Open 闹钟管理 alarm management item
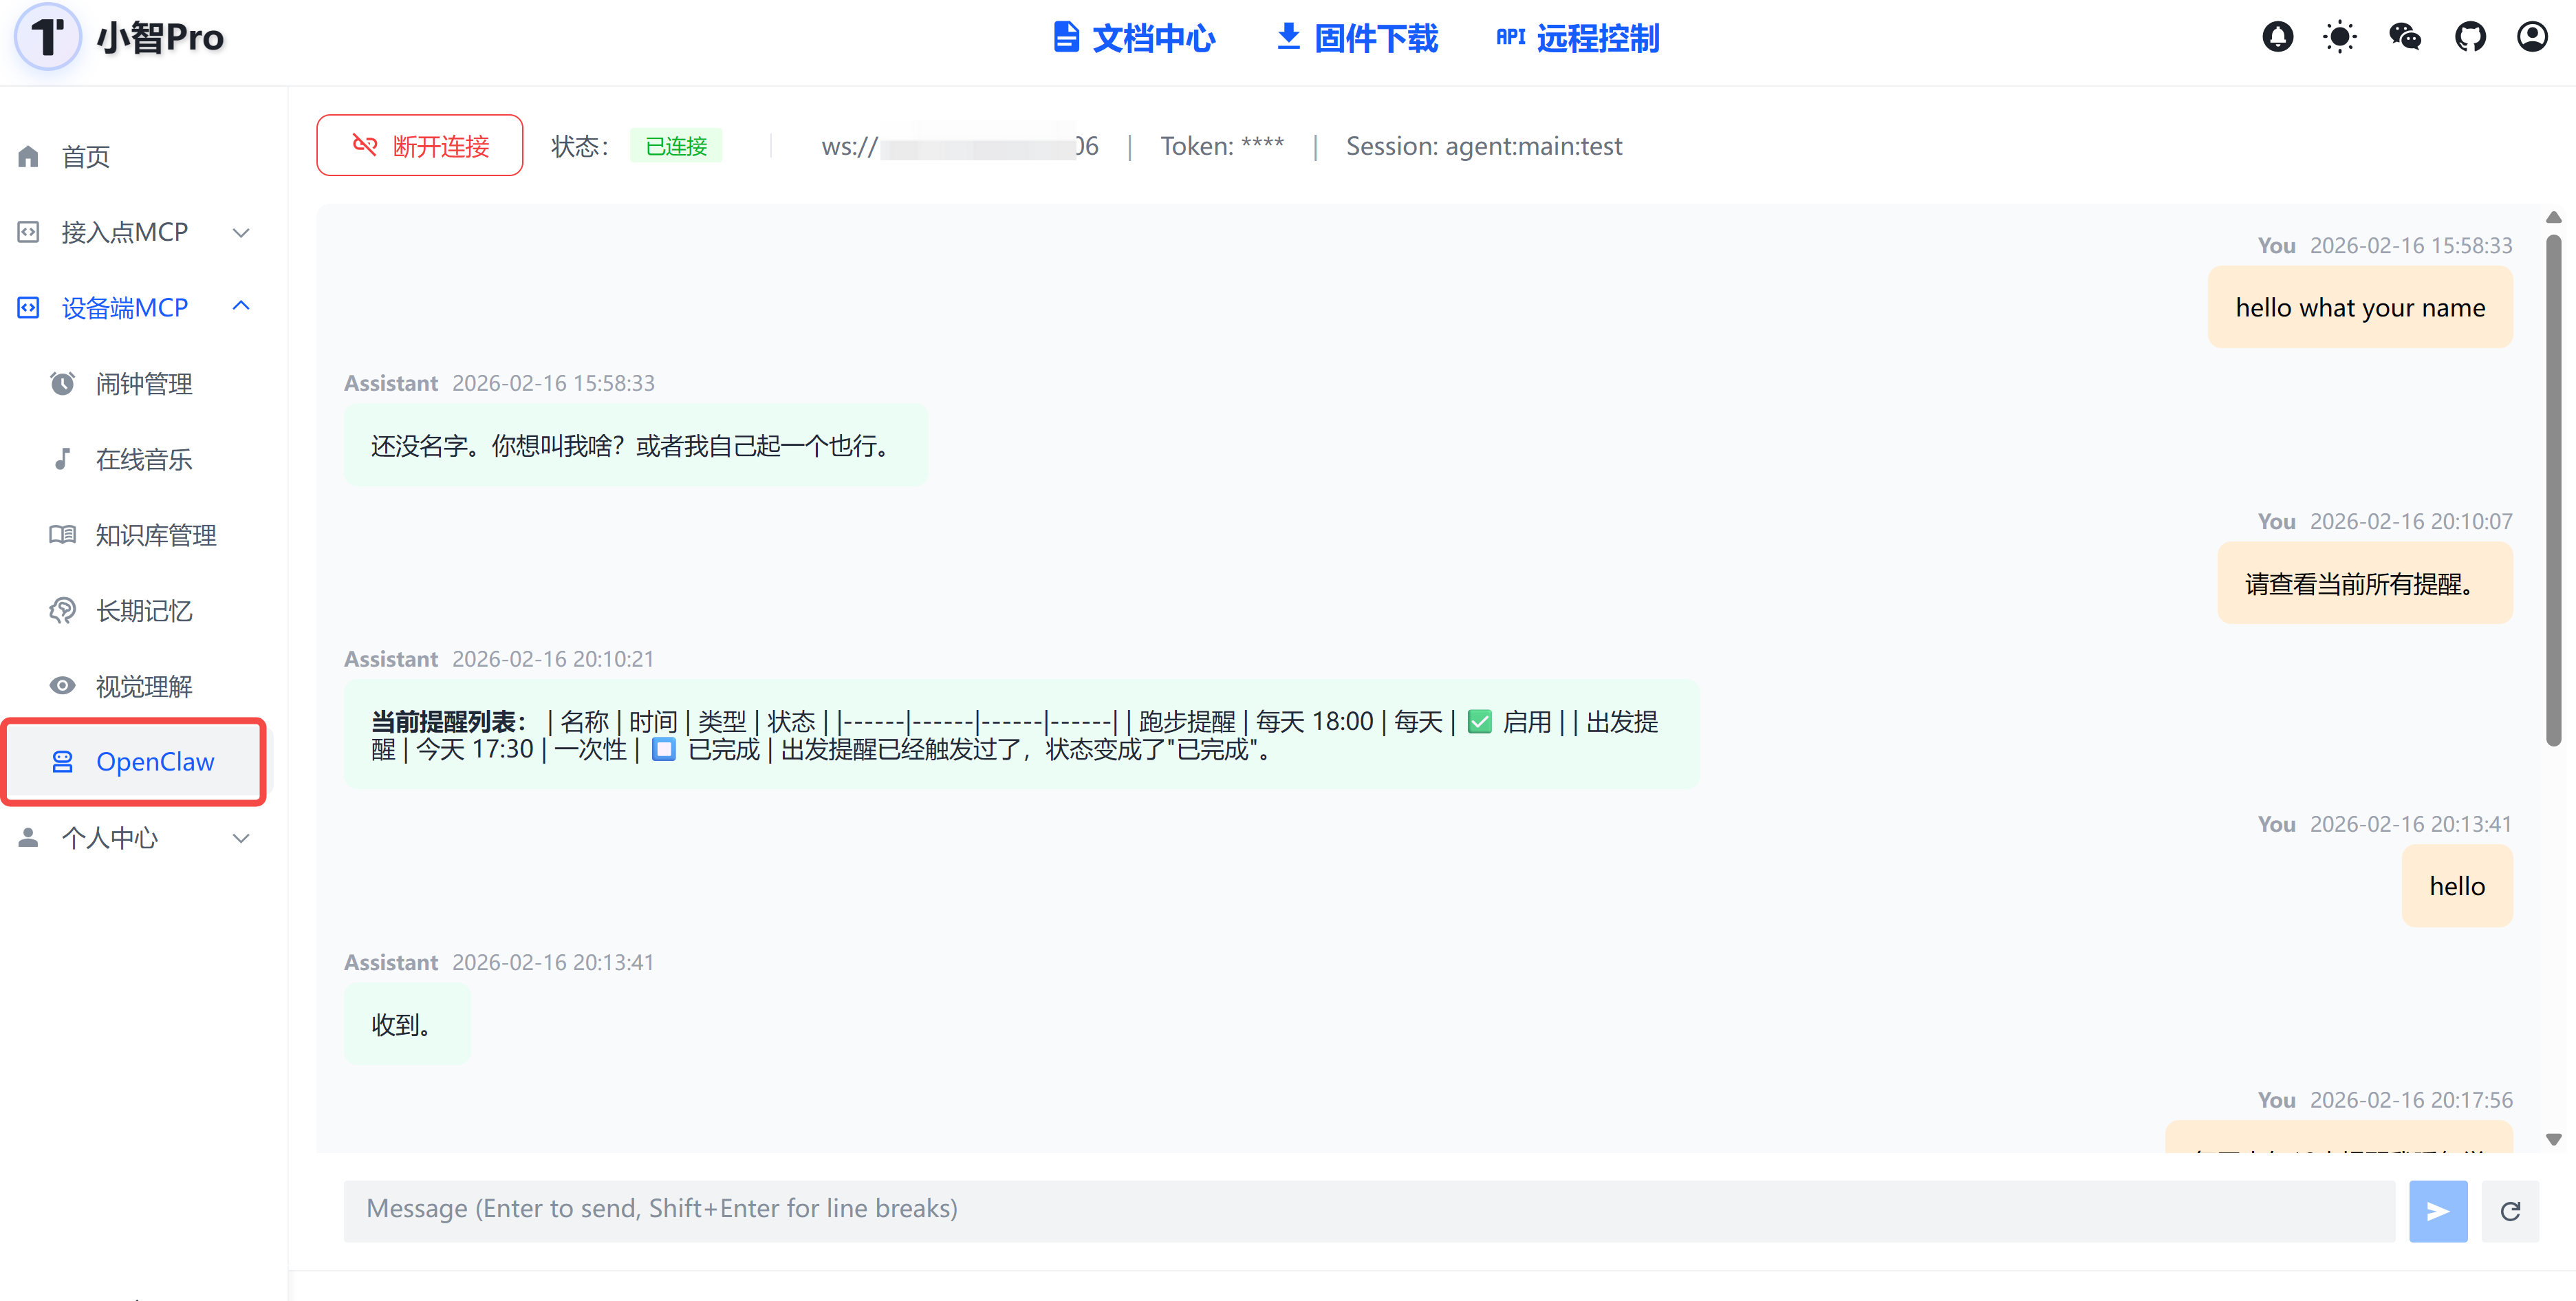 point(143,384)
